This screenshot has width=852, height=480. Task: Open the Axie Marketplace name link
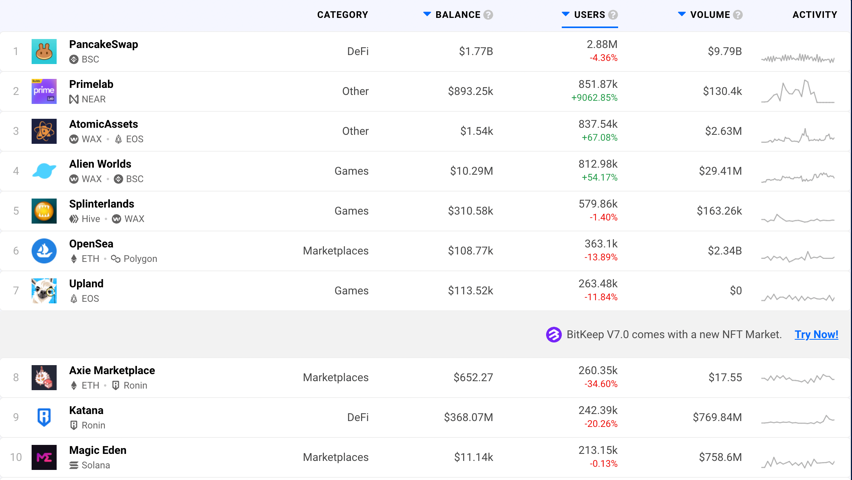point(112,371)
